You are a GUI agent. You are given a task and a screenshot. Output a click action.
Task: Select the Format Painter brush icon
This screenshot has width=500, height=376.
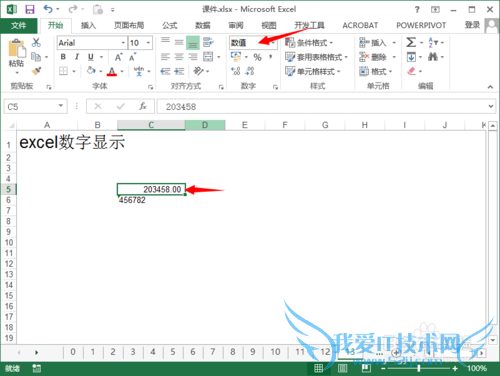click(36, 71)
